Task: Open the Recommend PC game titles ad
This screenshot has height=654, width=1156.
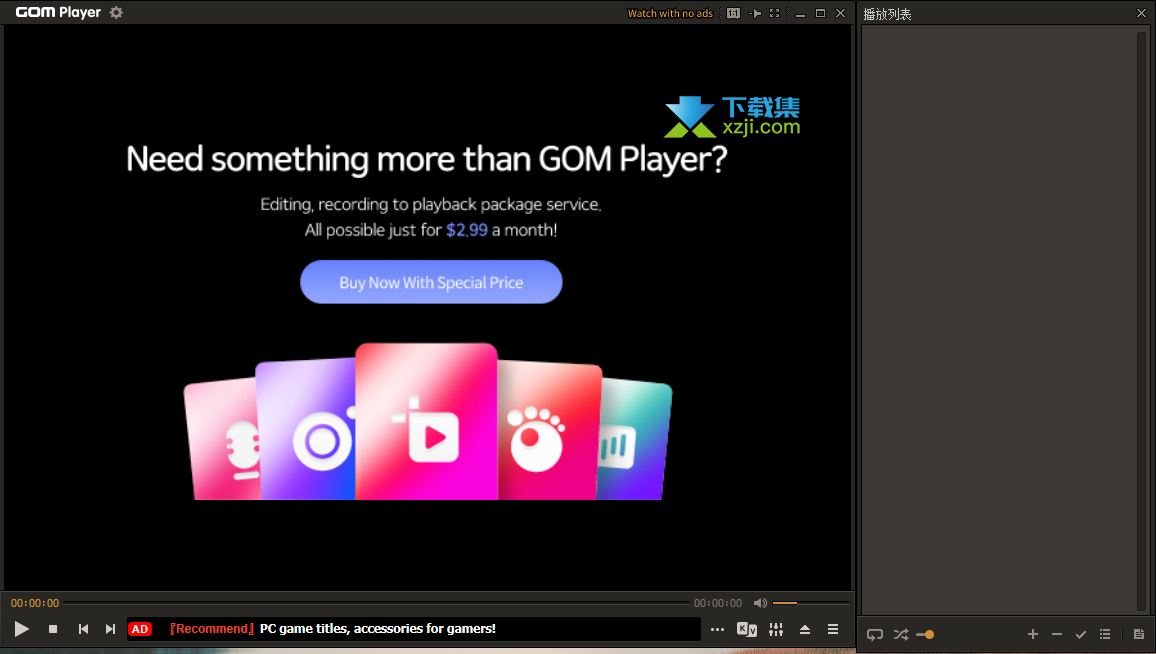Action: [332, 629]
